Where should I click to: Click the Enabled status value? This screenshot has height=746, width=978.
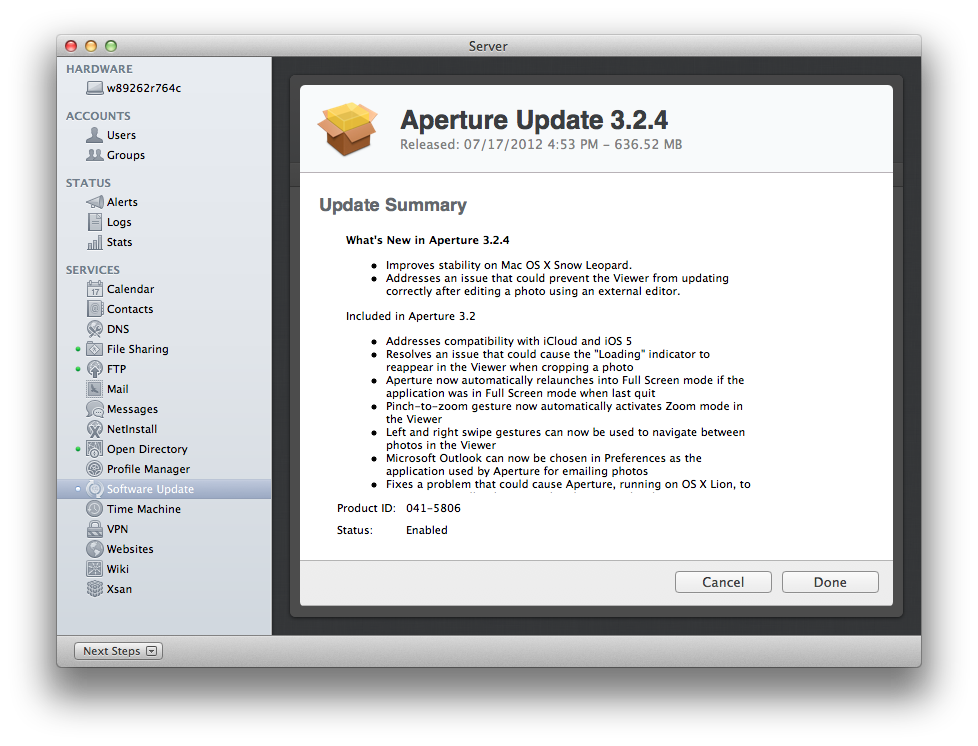click(x=427, y=530)
